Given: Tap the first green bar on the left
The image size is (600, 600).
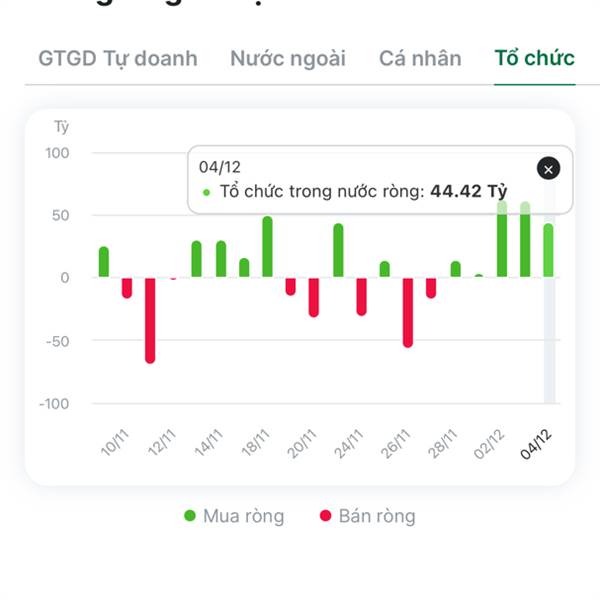Looking at the screenshot, I should (x=104, y=262).
